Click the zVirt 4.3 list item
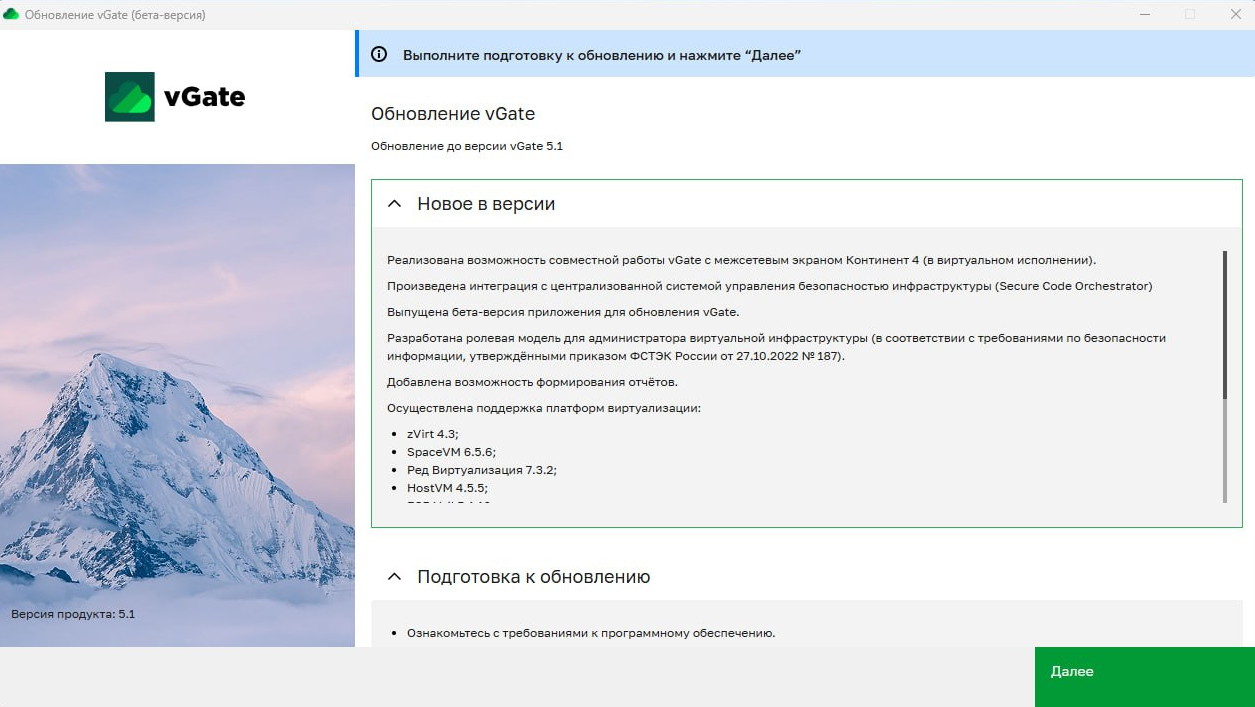The image size is (1255, 707). point(432,434)
